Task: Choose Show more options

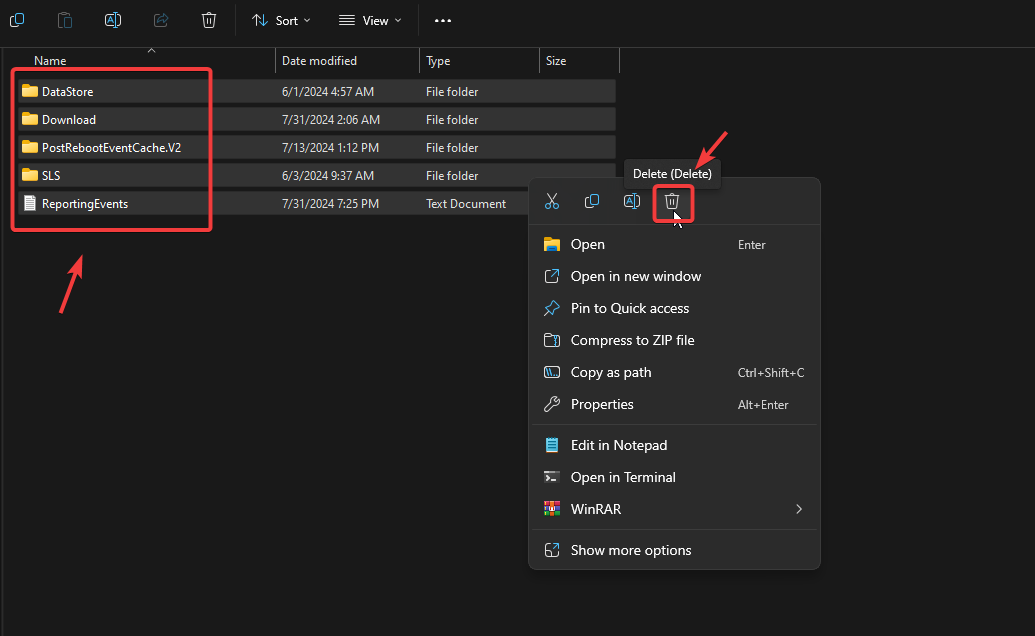Action: click(631, 550)
